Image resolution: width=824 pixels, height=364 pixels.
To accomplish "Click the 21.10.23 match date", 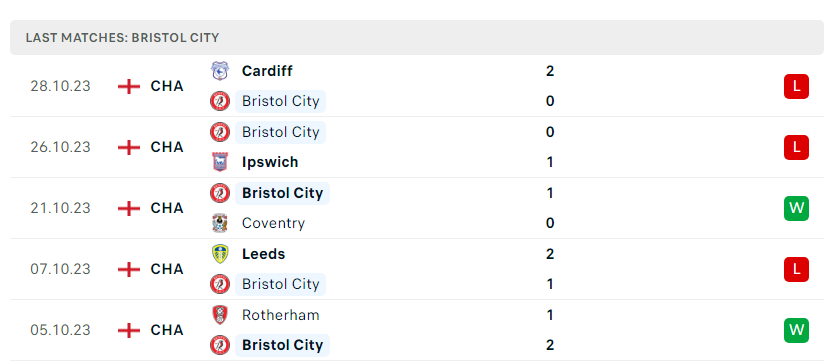I will pos(60,209).
